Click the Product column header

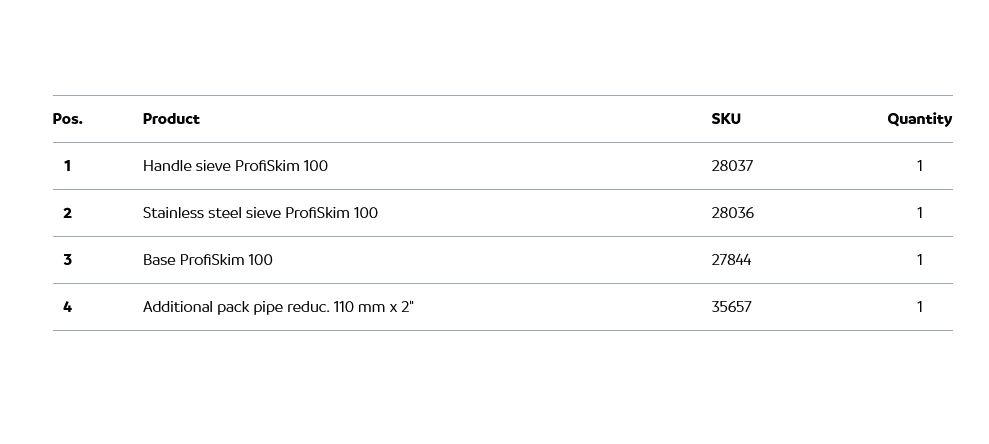(x=171, y=119)
